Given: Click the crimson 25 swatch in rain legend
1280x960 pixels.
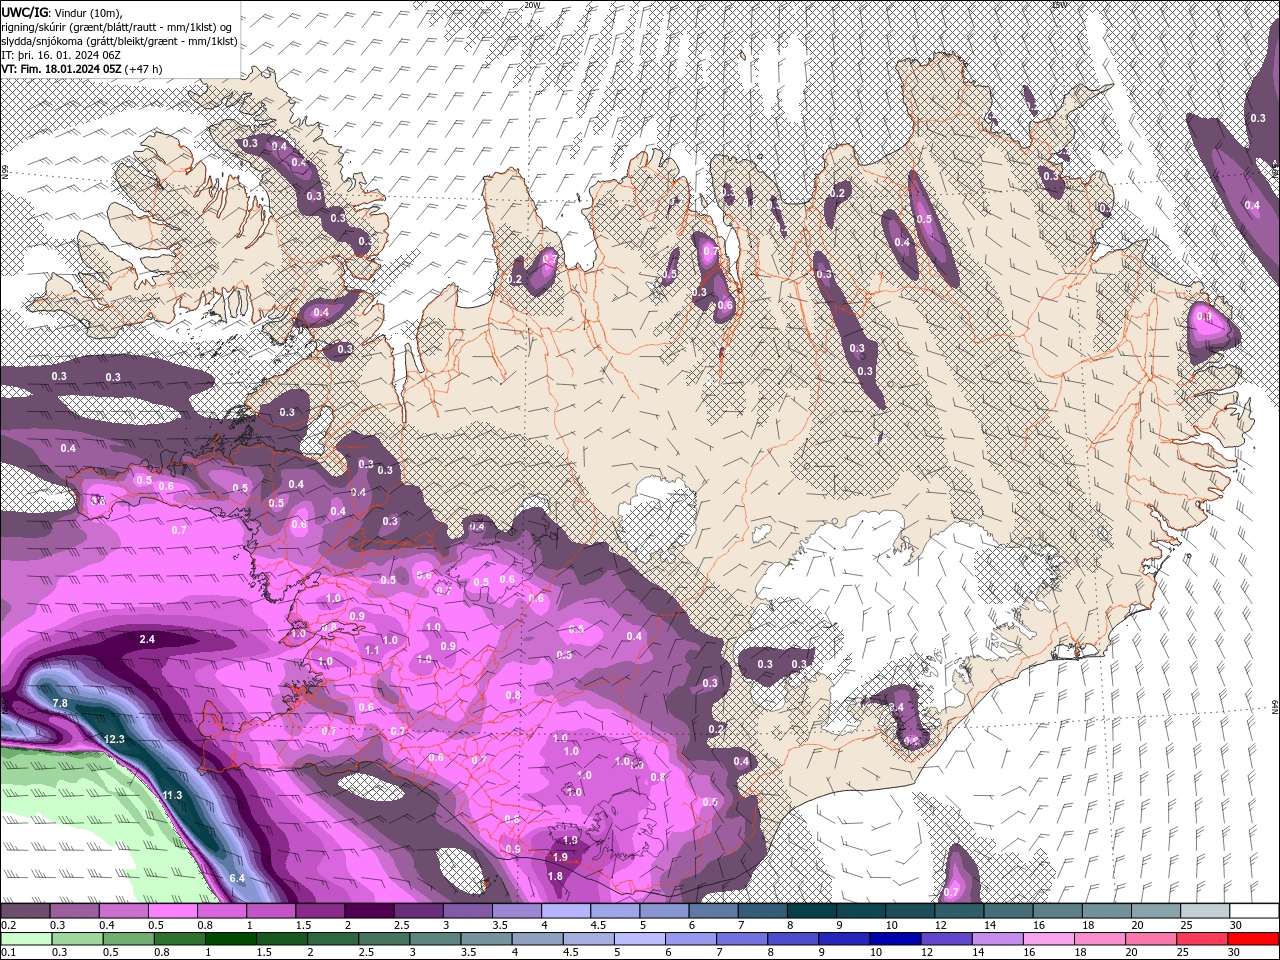Looking at the screenshot, I should point(1203,938).
